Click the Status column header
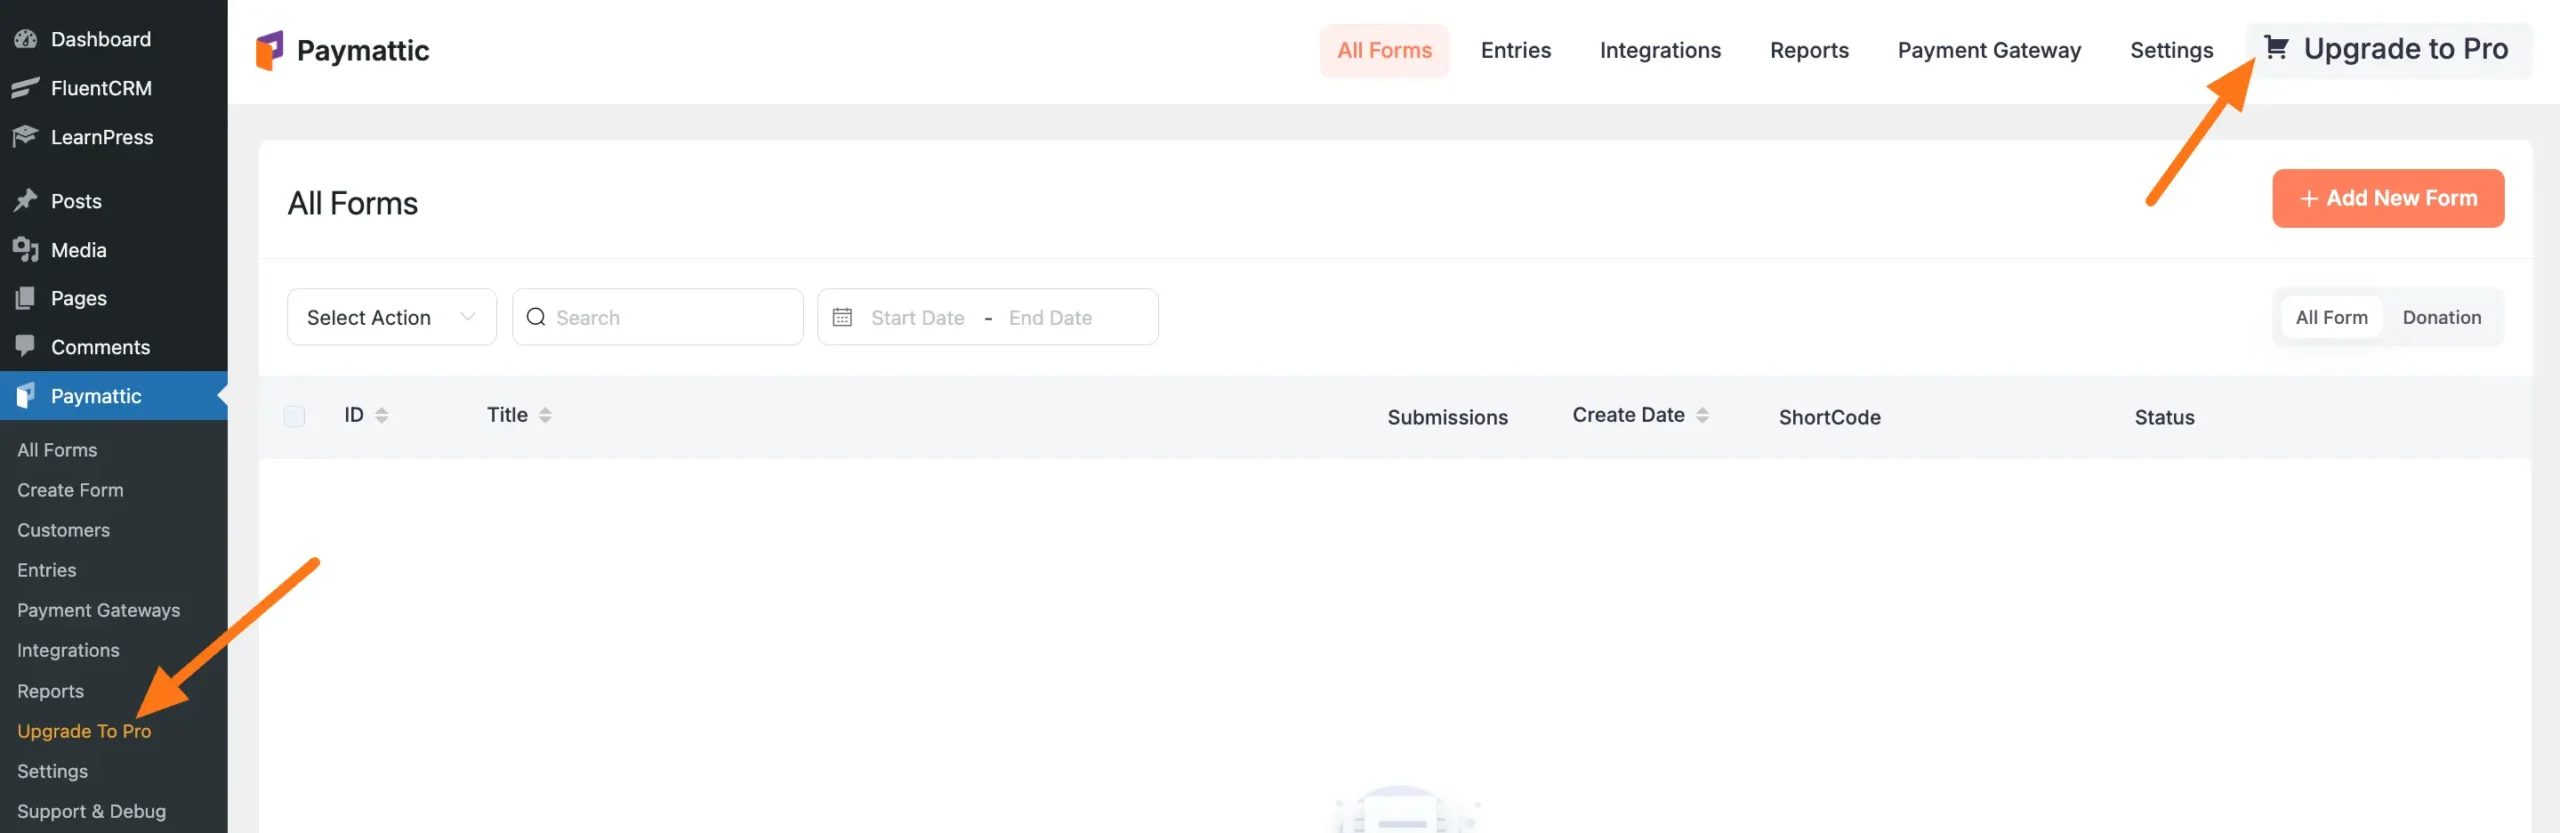 (x=2164, y=417)
